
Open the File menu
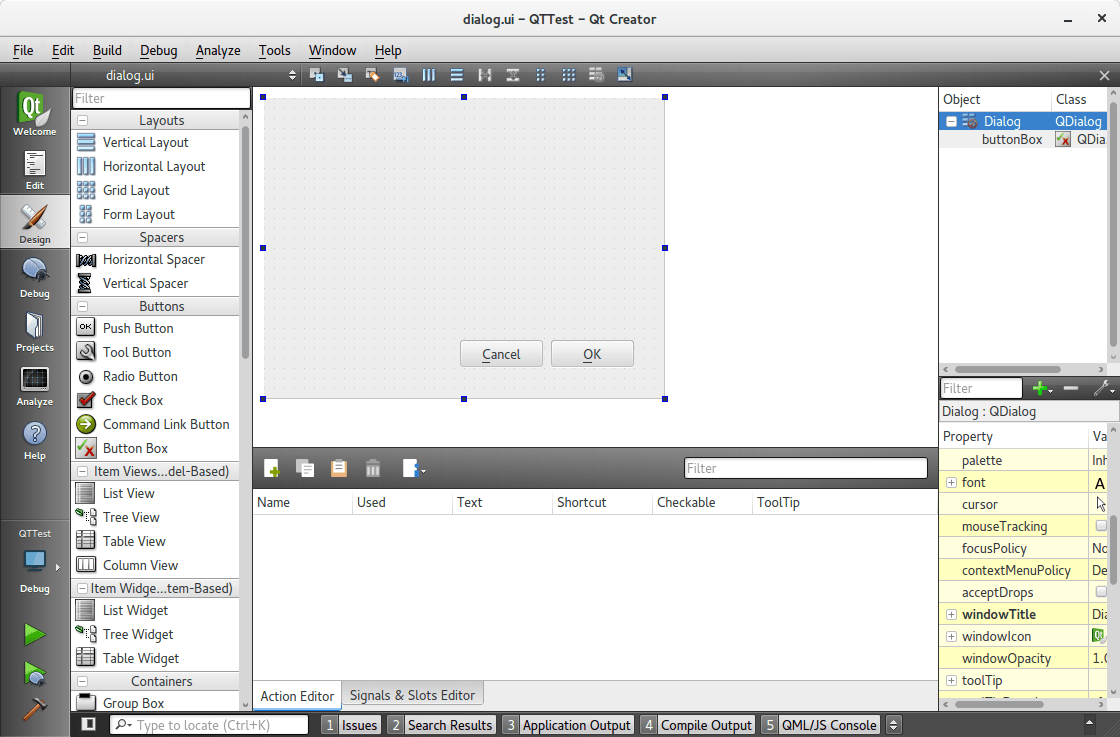[x=23, y=50]
